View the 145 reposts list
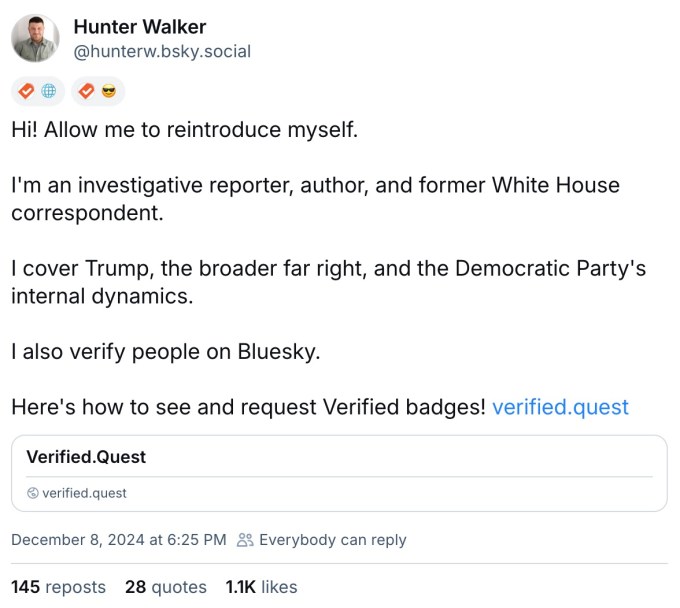Image resolution: width=680 pixels, height=608 pixels. [59, 587]
